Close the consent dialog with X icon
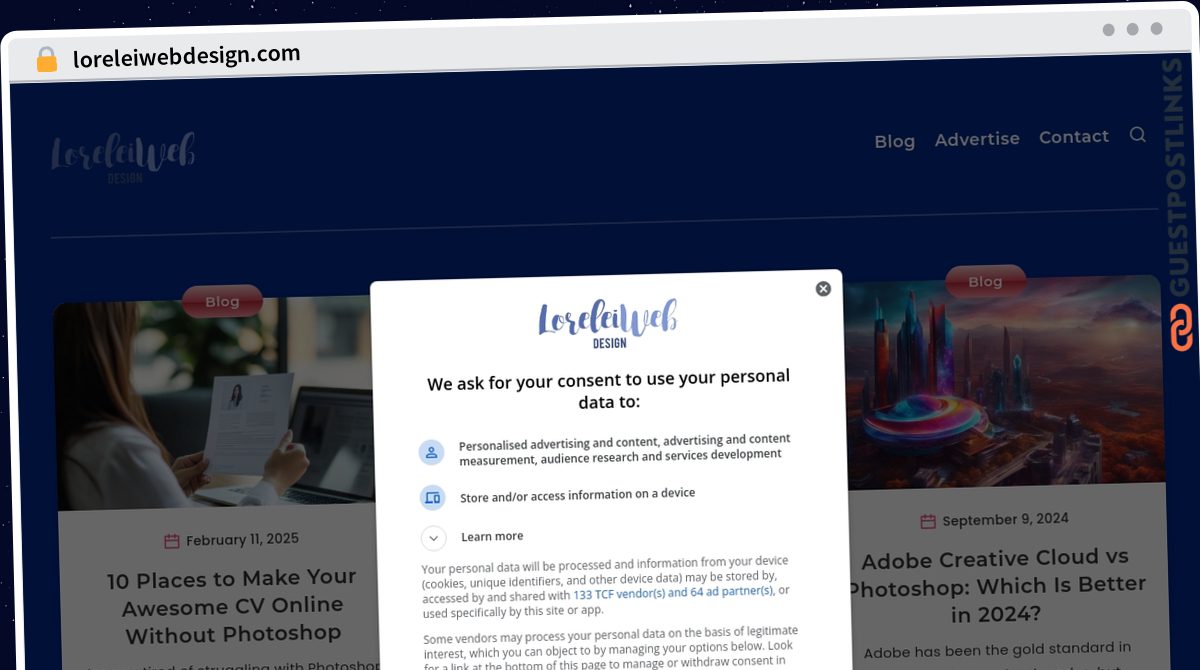Viewport: 1200px width, 670px height. tap(823, 289)
